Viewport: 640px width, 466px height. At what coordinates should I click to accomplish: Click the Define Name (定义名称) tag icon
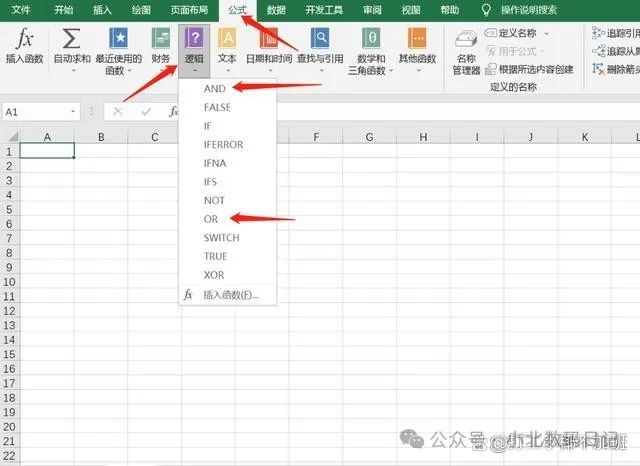pos(491,33)
